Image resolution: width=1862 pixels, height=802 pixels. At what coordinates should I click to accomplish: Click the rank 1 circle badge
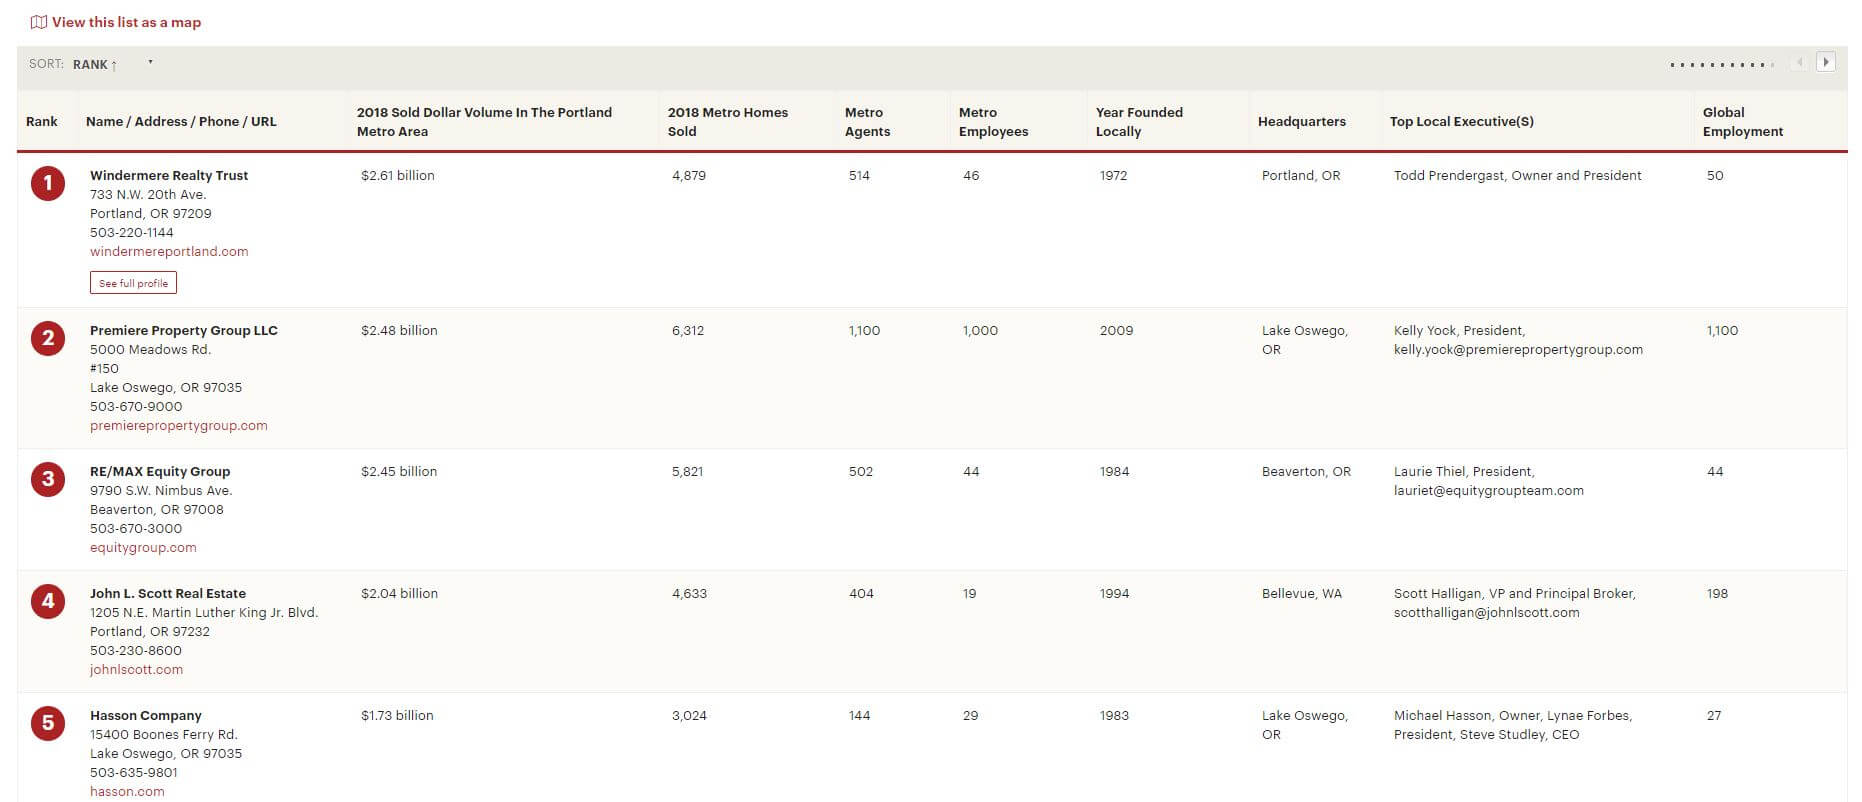click(48, 183)
